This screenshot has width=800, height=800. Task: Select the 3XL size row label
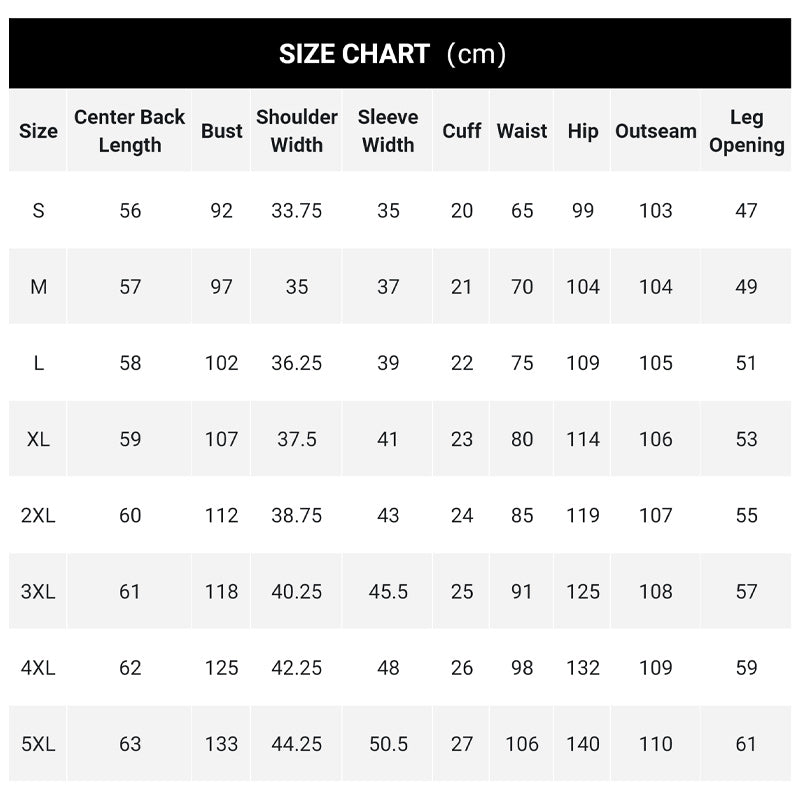coord(38,592)
